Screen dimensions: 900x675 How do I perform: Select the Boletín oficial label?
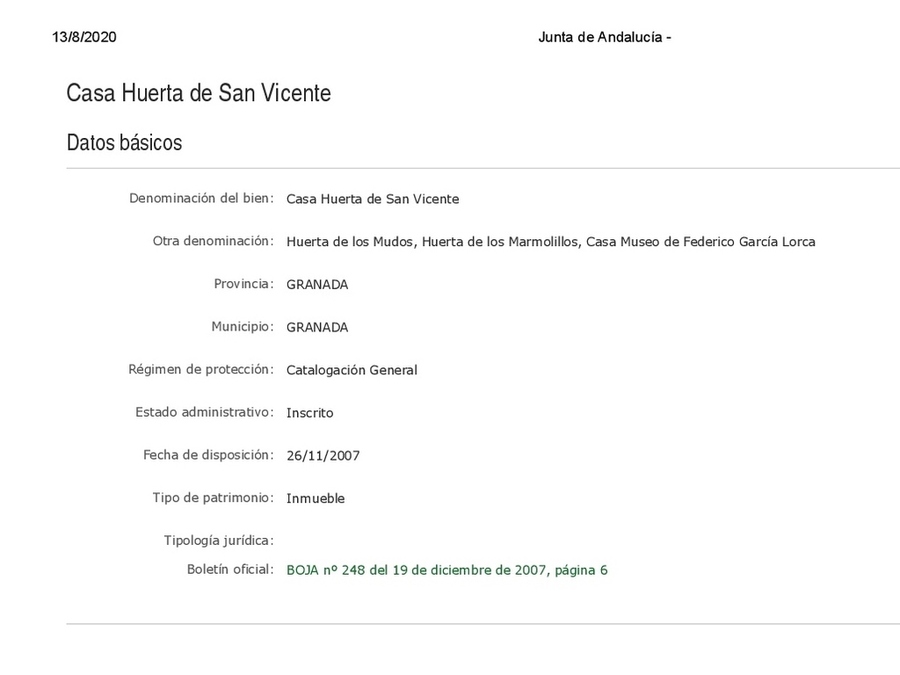[230, 569]
